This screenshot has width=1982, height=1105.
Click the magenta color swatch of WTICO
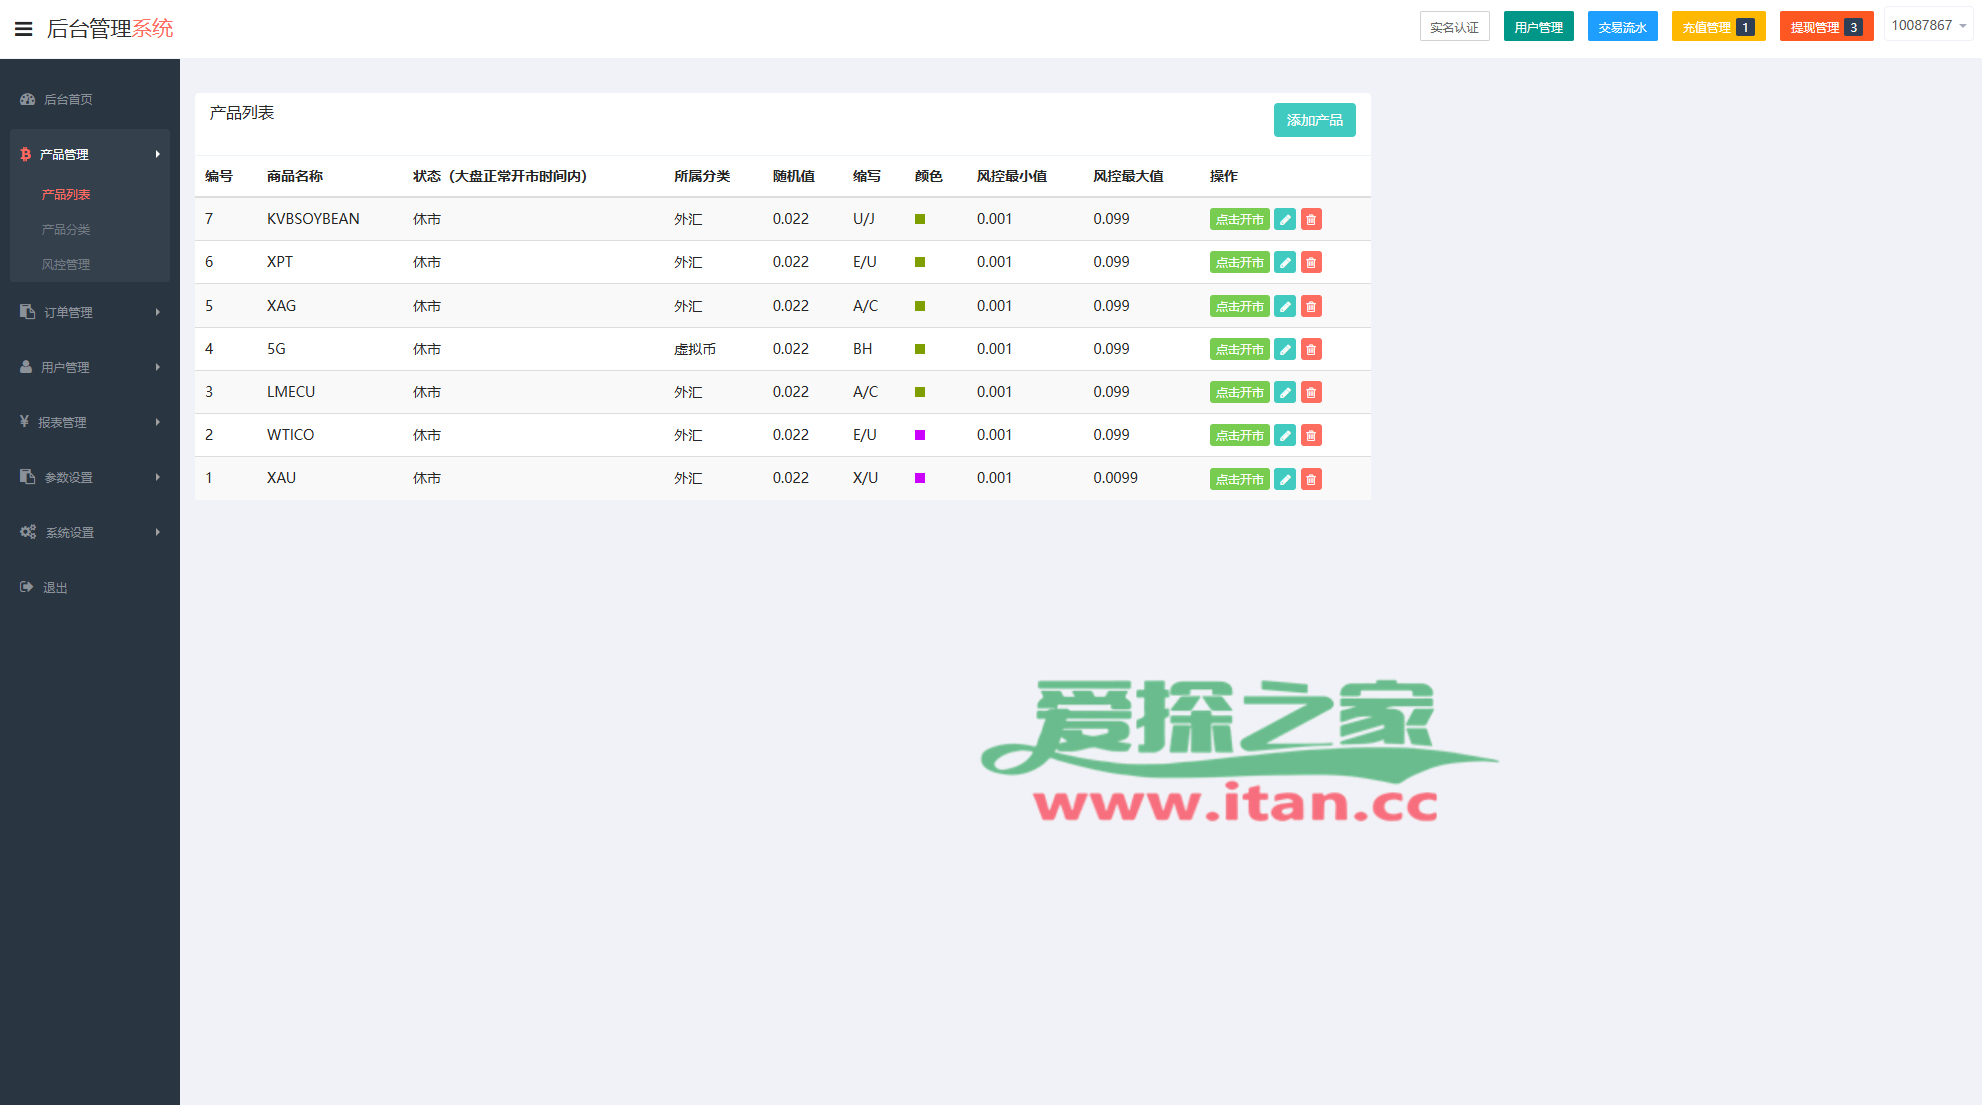coord(920,435)
